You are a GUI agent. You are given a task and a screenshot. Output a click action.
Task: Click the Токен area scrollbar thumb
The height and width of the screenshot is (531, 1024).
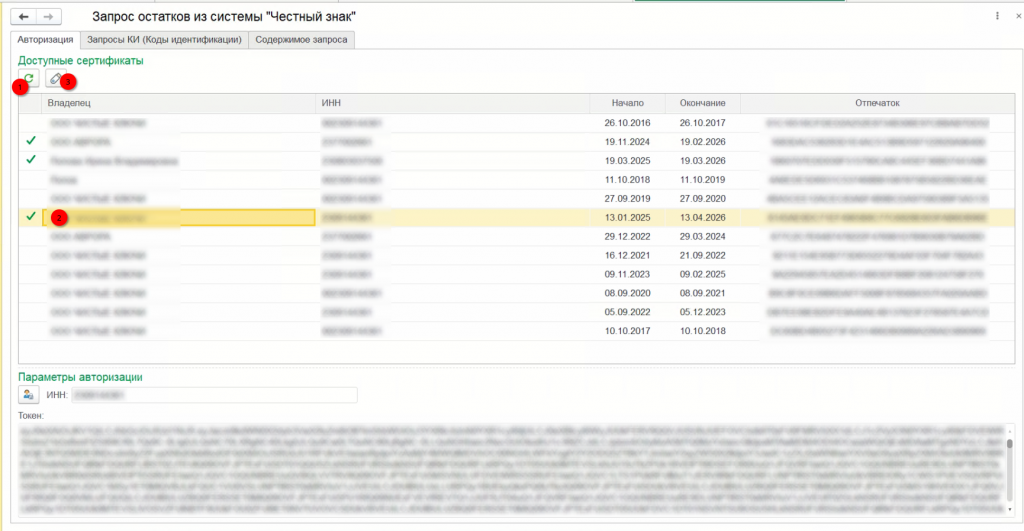pos(1010,444)
